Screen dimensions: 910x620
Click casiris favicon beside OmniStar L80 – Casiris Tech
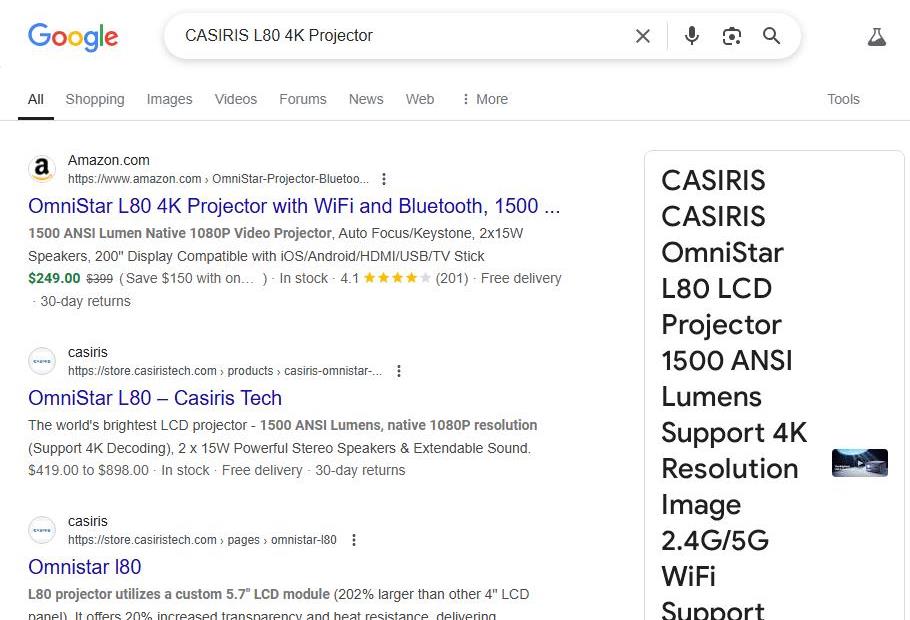pos(42,361)
